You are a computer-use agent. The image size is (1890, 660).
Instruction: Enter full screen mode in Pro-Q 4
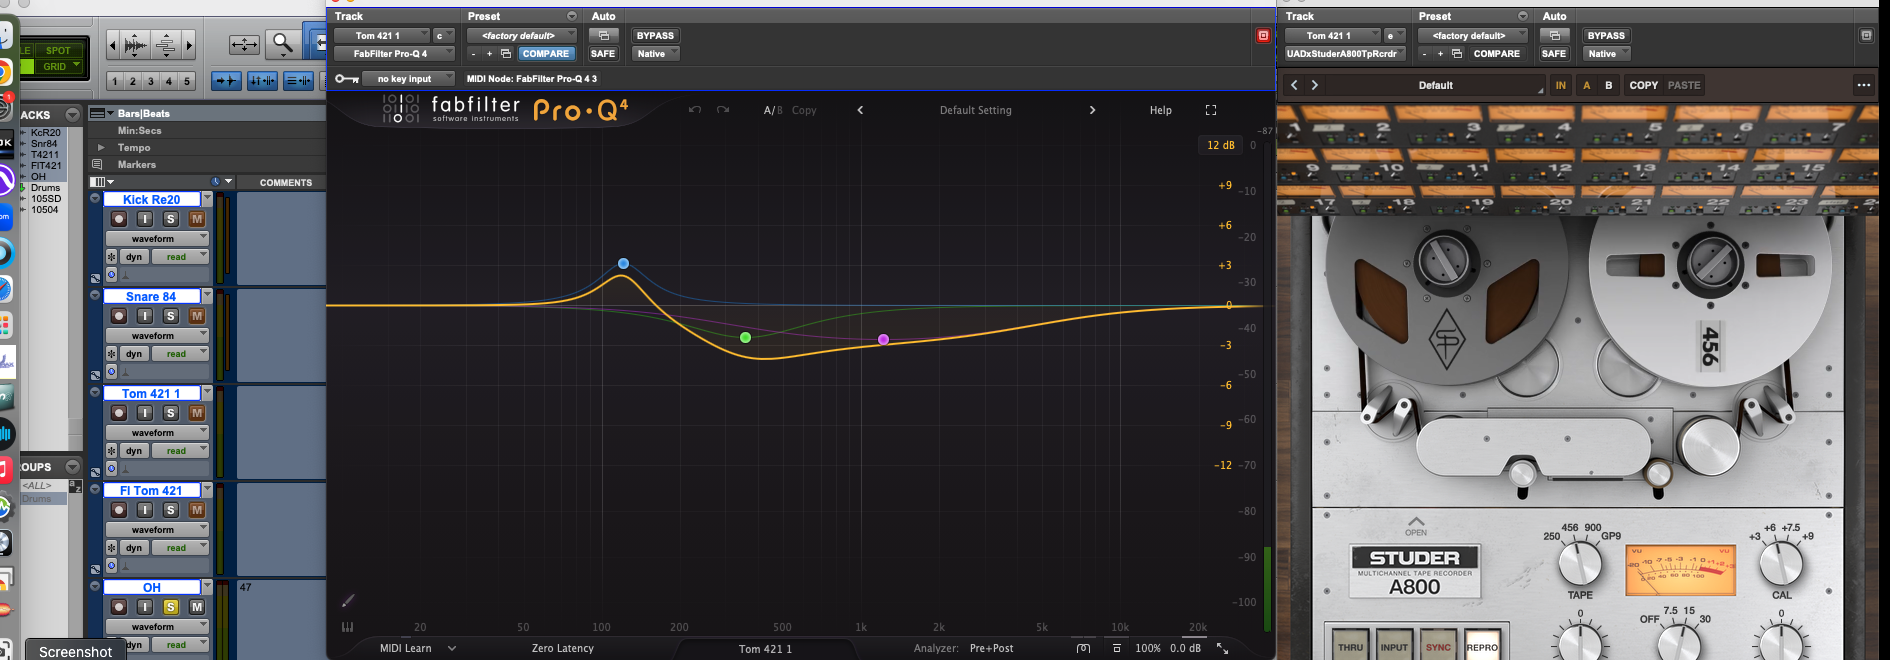tap(1211, 110)
